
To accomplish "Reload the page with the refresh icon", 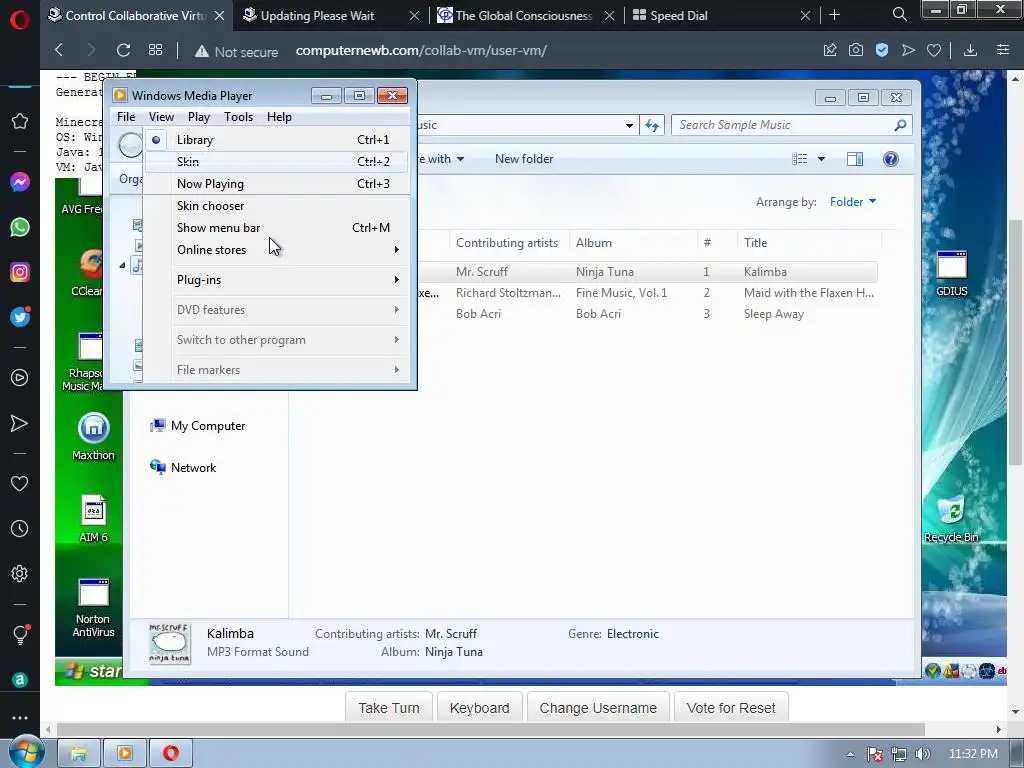I will tap(123, 50).
